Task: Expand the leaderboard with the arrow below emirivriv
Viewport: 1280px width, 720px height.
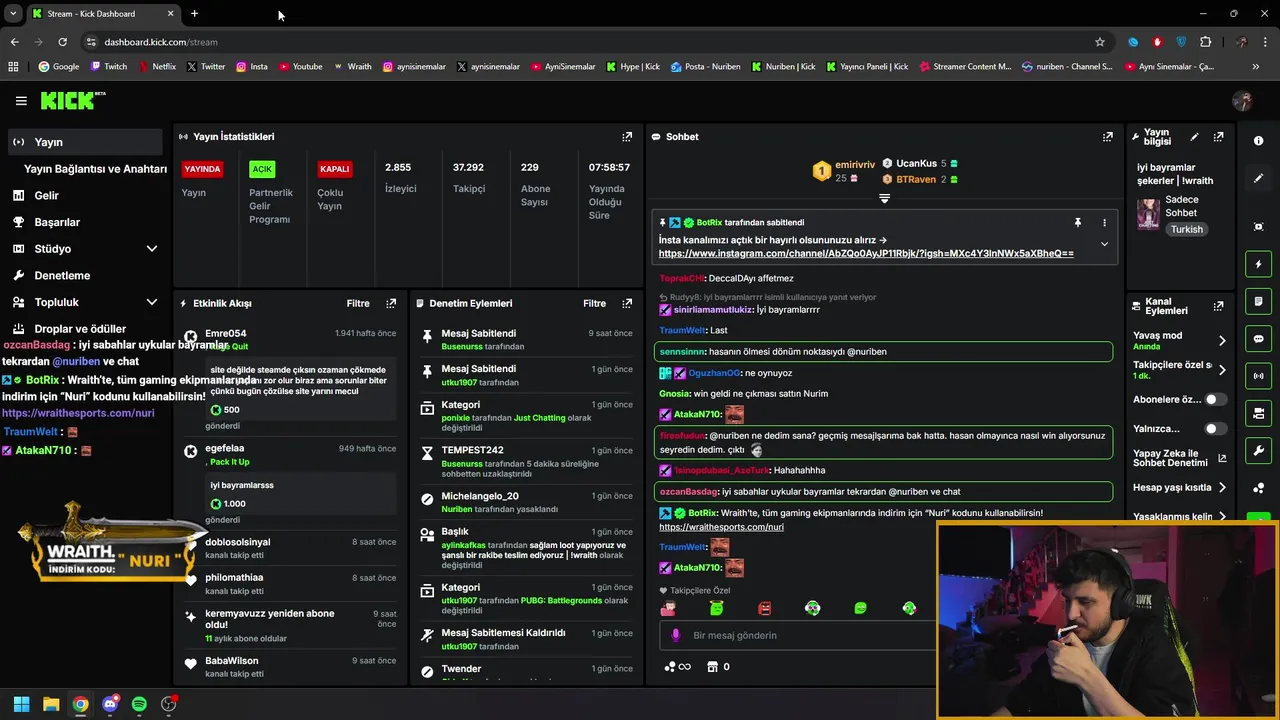Action: (884, 199)
